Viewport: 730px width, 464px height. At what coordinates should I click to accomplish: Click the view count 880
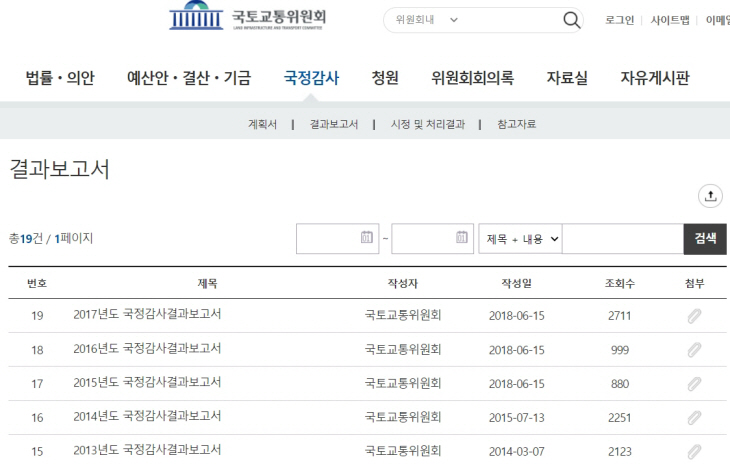(x=620, y=384)
